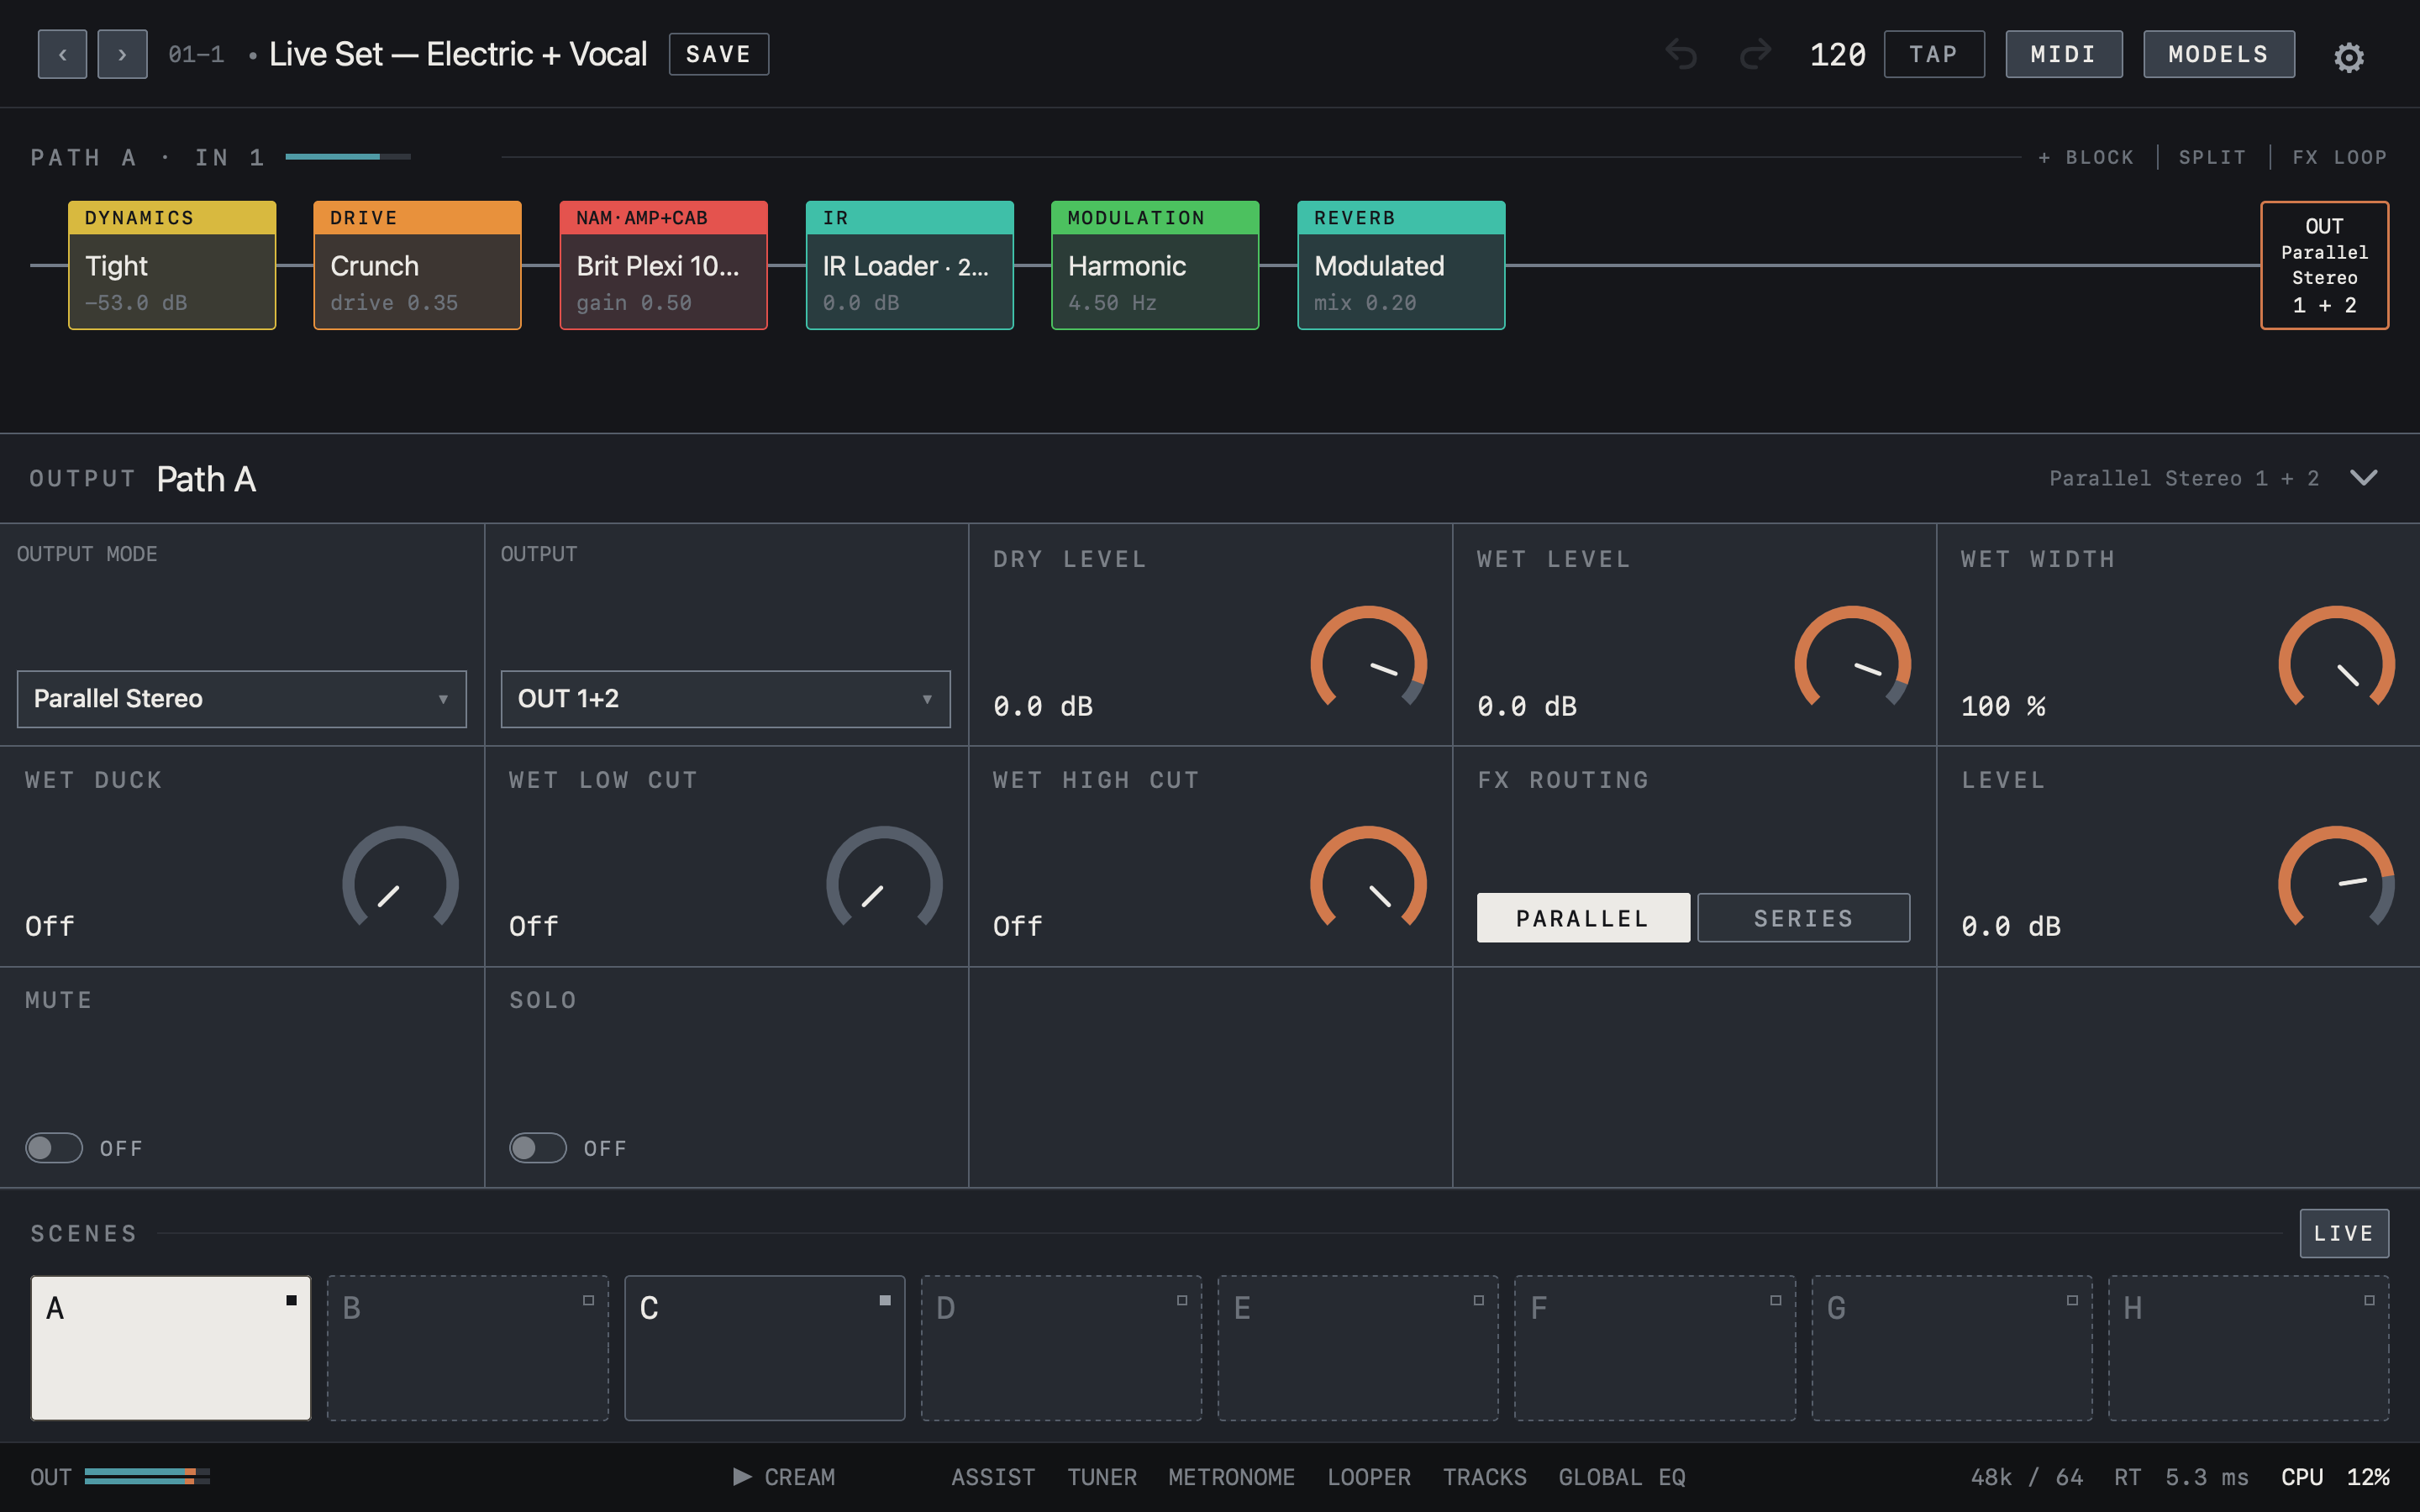2420x1512 pixels.
Task: Activate scene B
Action: 468,1348
